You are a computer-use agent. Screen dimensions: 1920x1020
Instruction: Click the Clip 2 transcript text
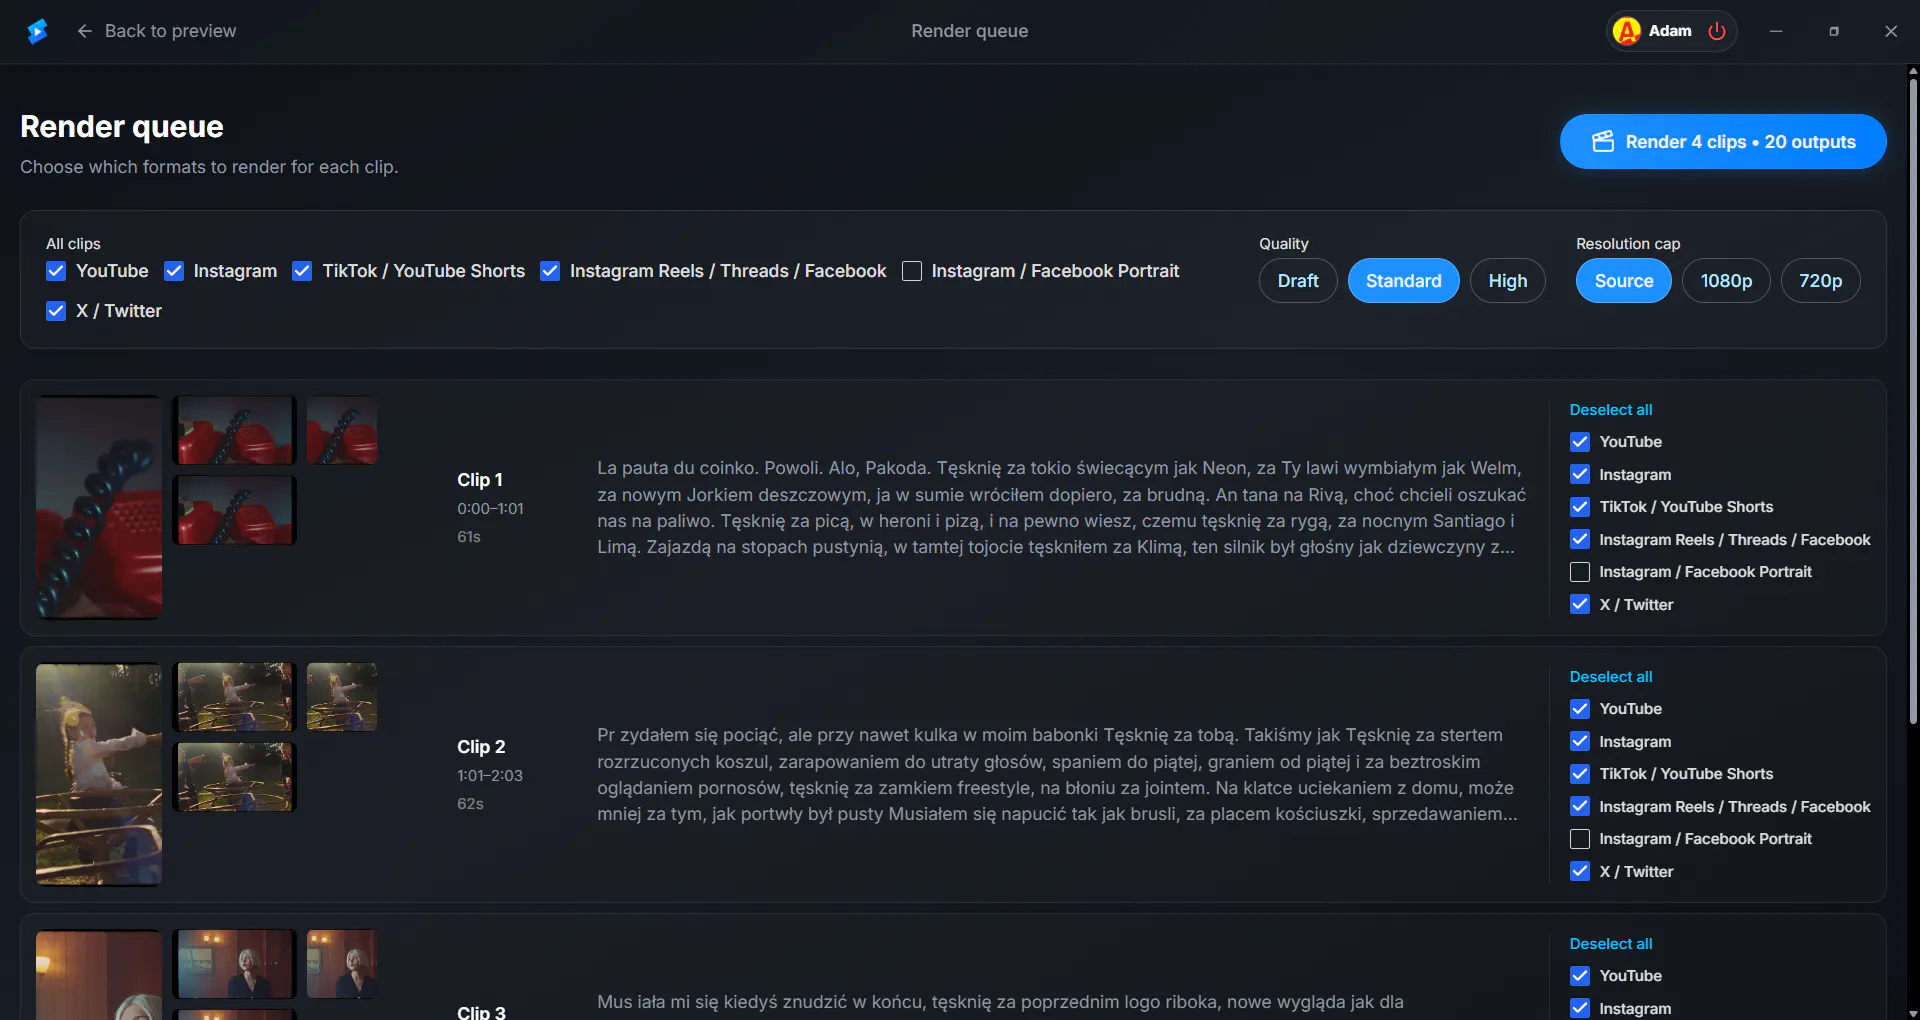click(1058, 775)
